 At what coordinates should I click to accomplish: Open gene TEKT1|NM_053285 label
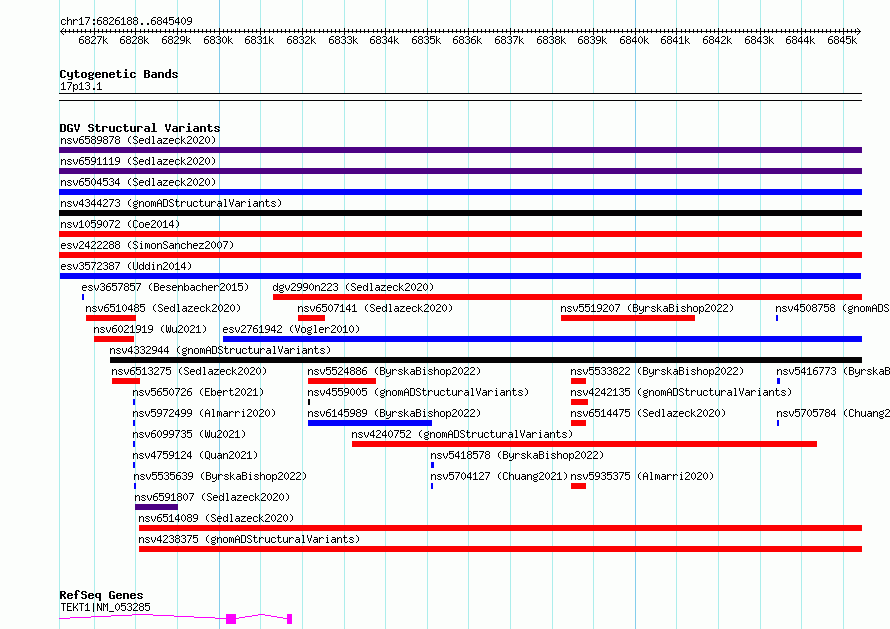[105, 607]
